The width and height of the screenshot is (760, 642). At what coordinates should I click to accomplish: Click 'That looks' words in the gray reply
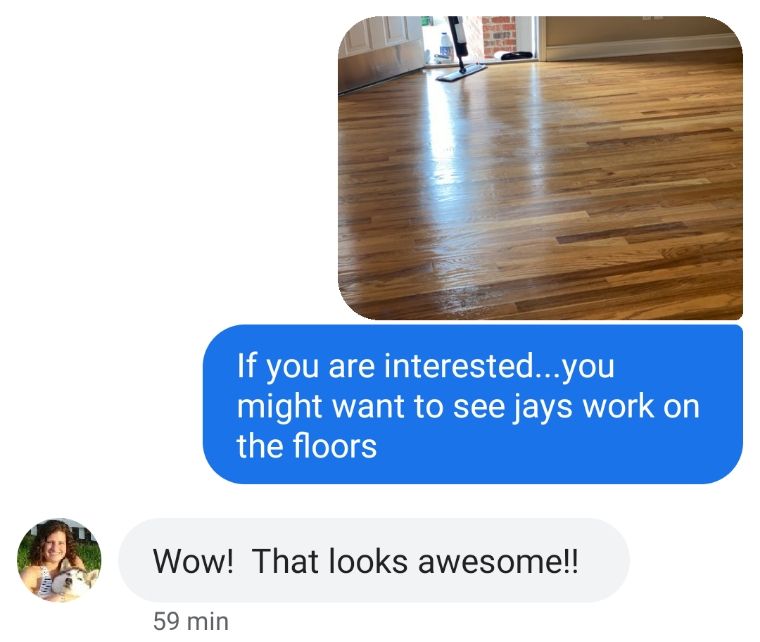[330, 561]
